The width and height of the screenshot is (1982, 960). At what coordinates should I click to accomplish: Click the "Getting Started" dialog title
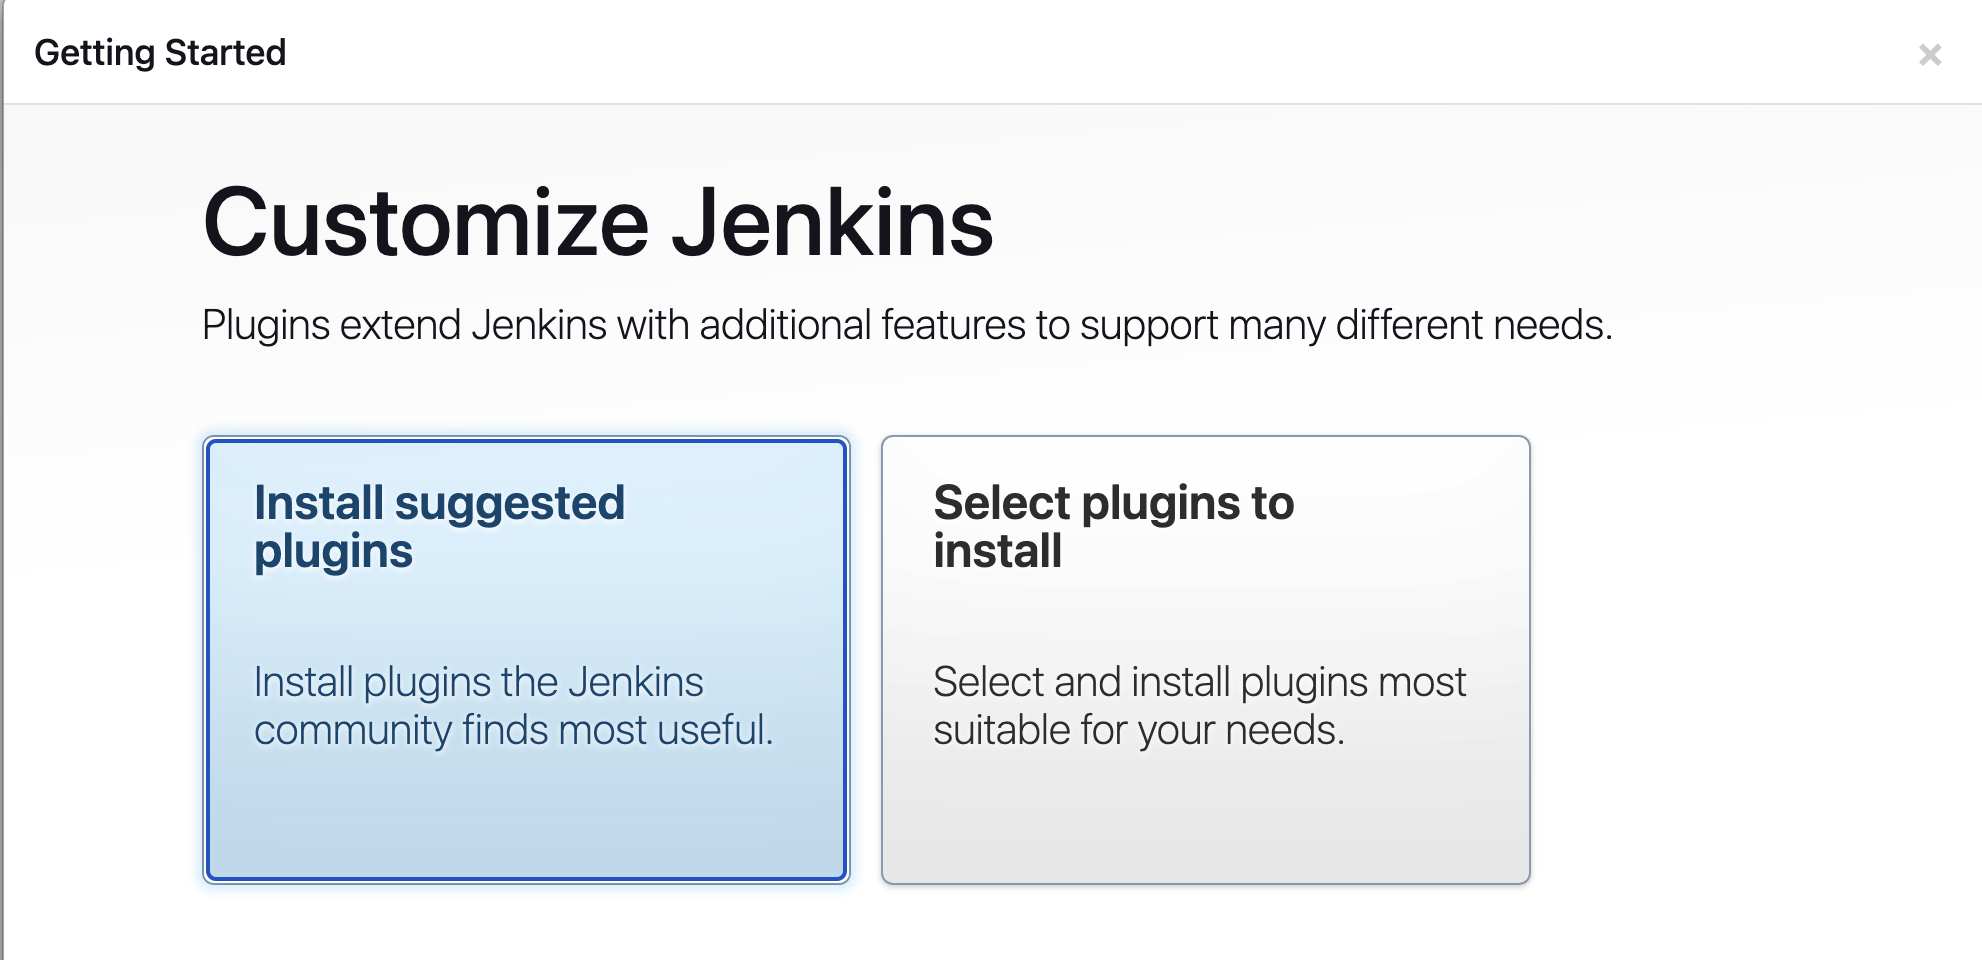pyautogui.click(x=160, y=53)
